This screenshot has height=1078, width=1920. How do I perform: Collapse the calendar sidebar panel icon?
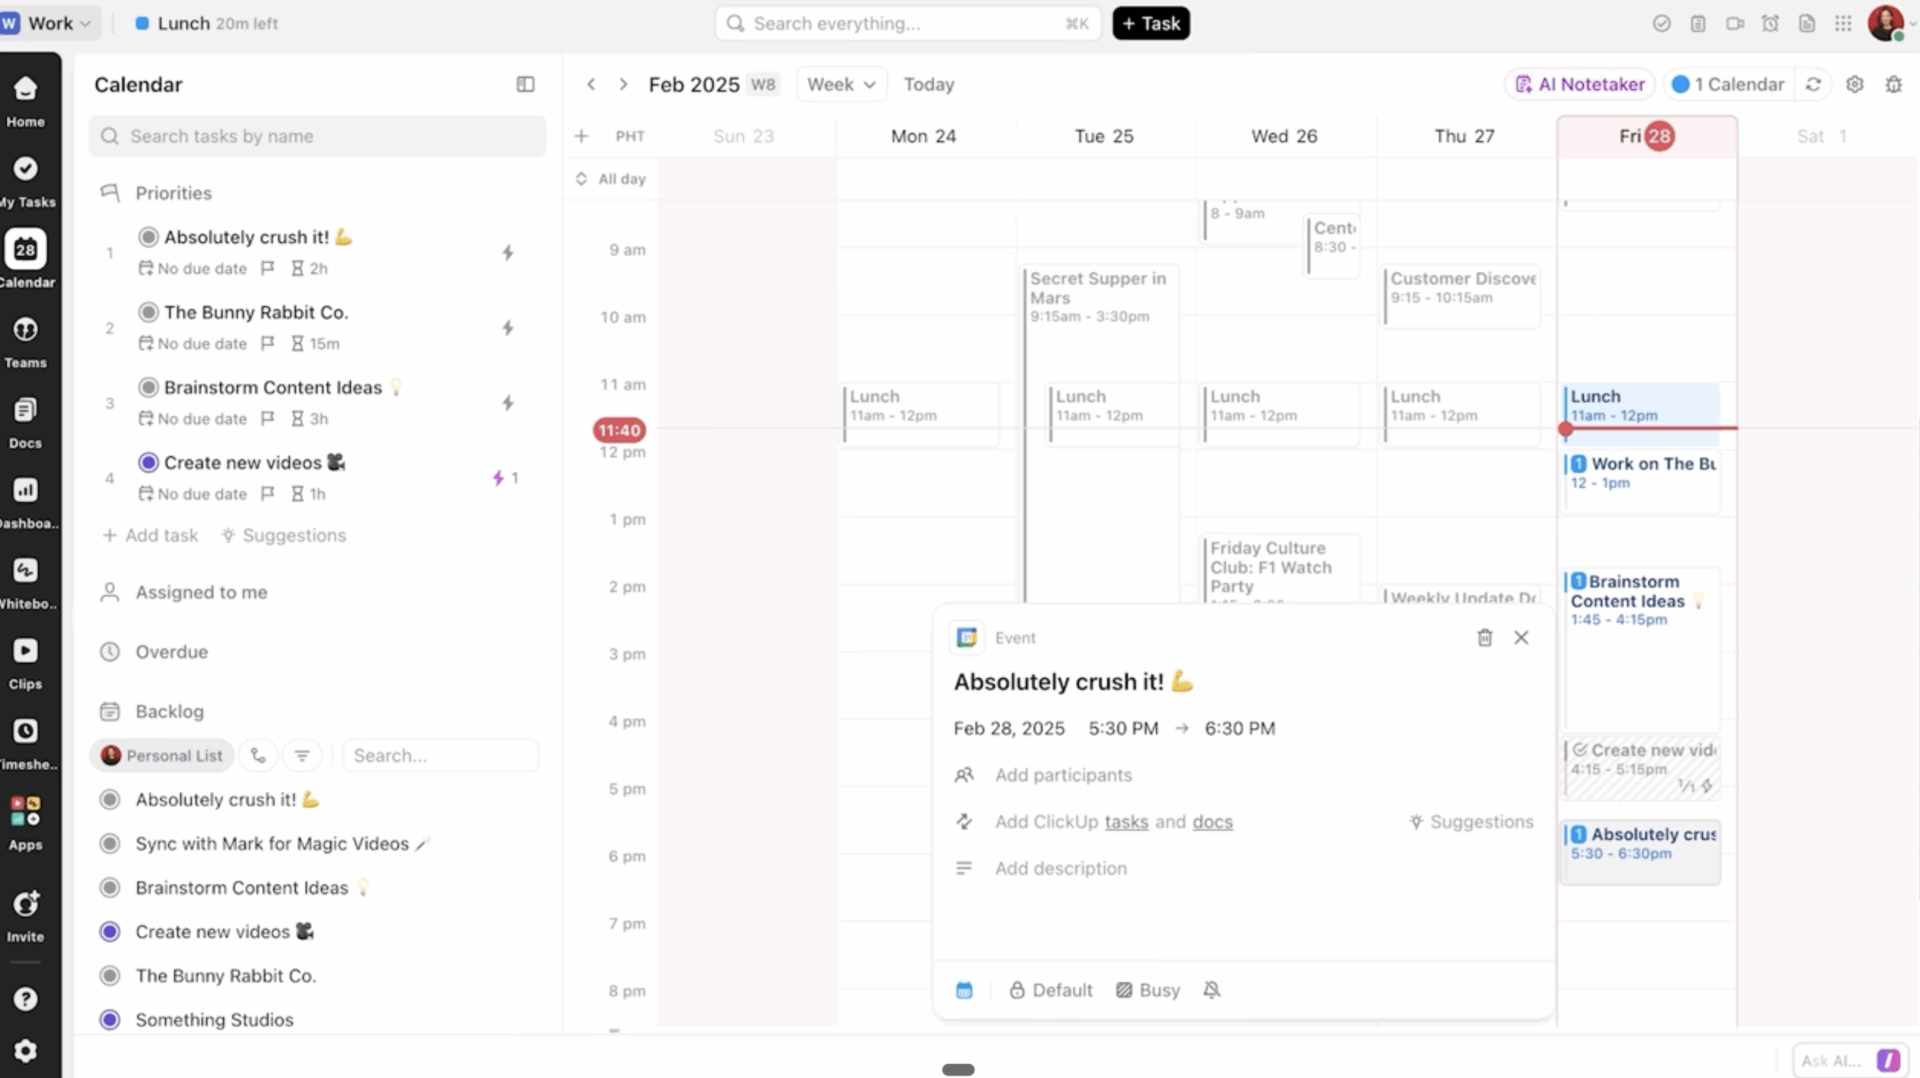click(x=525, y=85)
